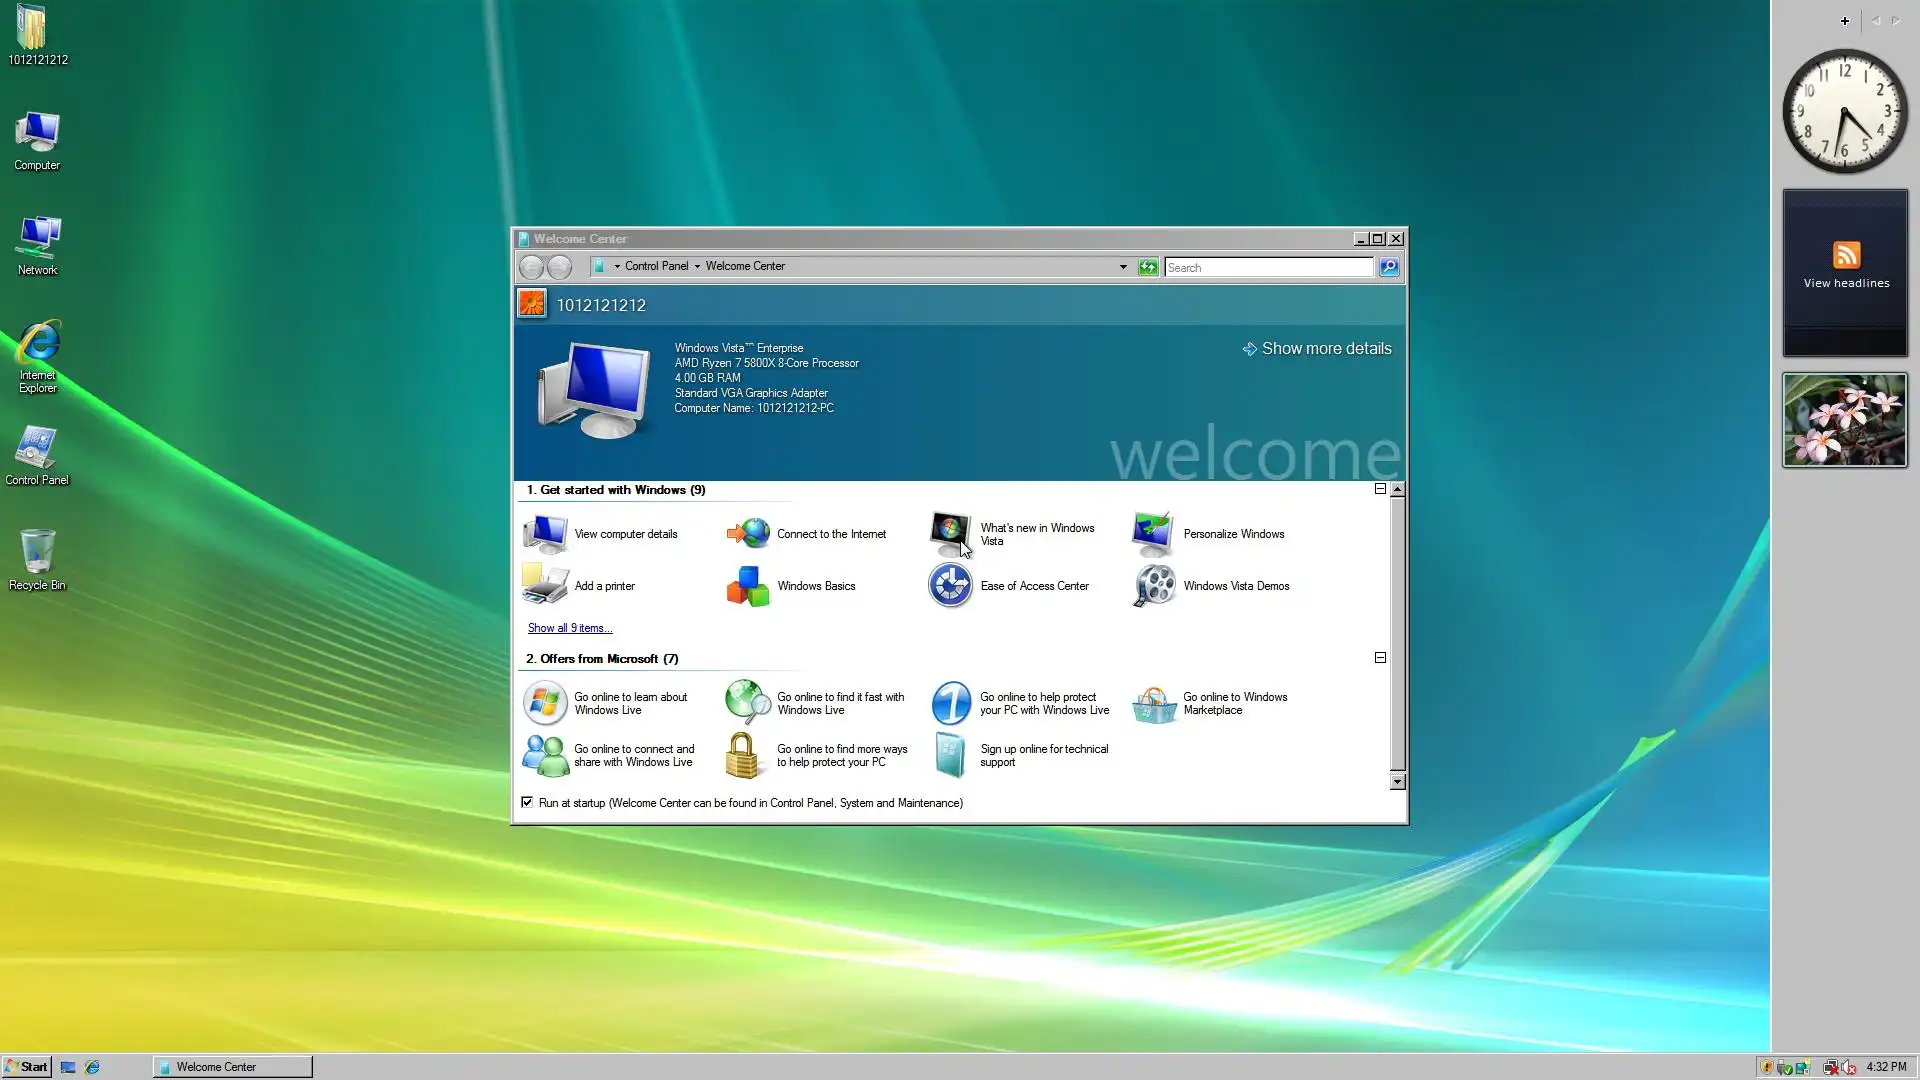Uncheck the Run at startup checkbox
The height and width of the screenshot is (1080, 1920).
[x=527, y=802]
